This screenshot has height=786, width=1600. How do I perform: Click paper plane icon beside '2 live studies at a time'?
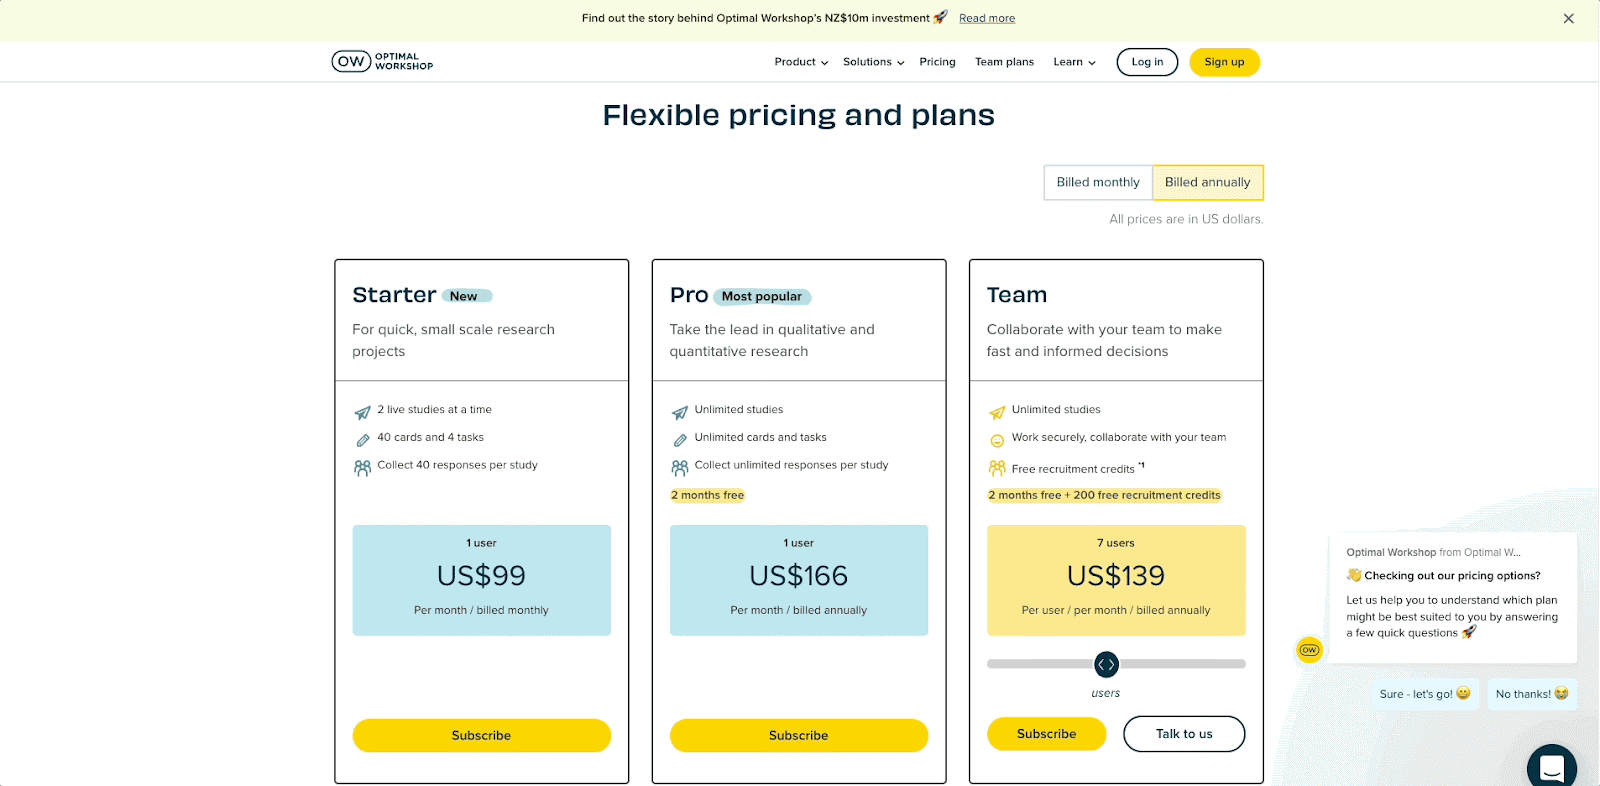click(362, 412)
